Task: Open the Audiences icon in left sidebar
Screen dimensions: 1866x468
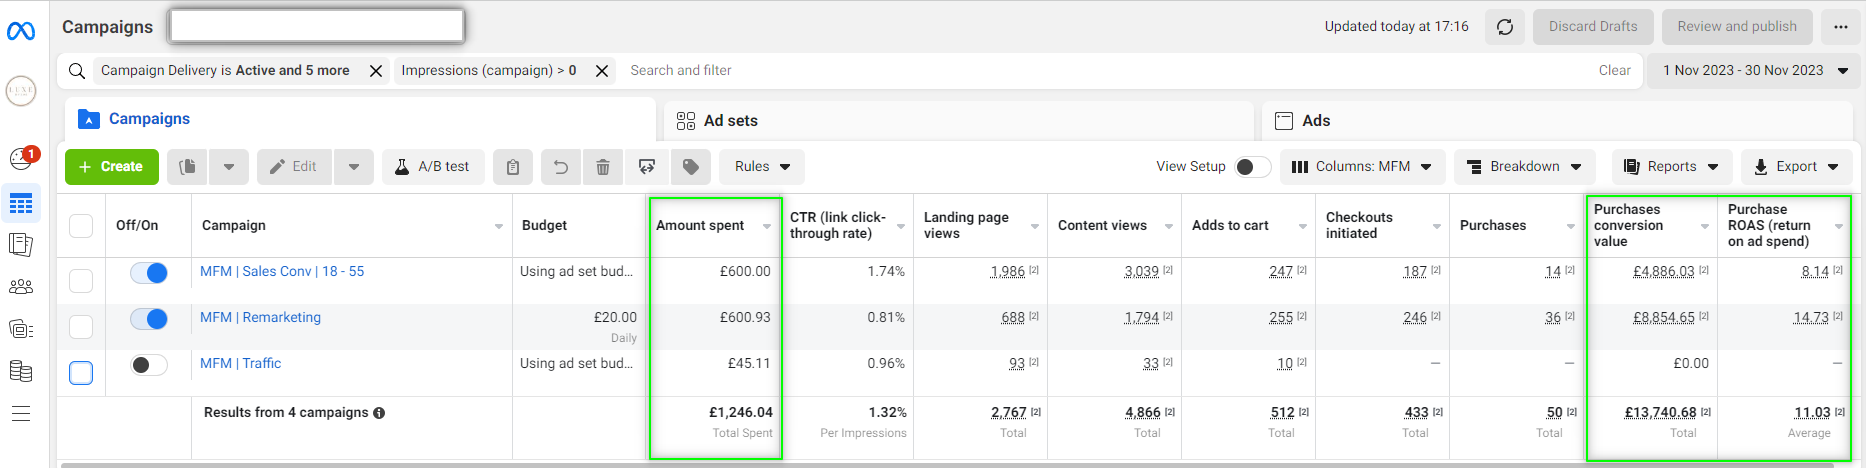Action: pos(21,287)
